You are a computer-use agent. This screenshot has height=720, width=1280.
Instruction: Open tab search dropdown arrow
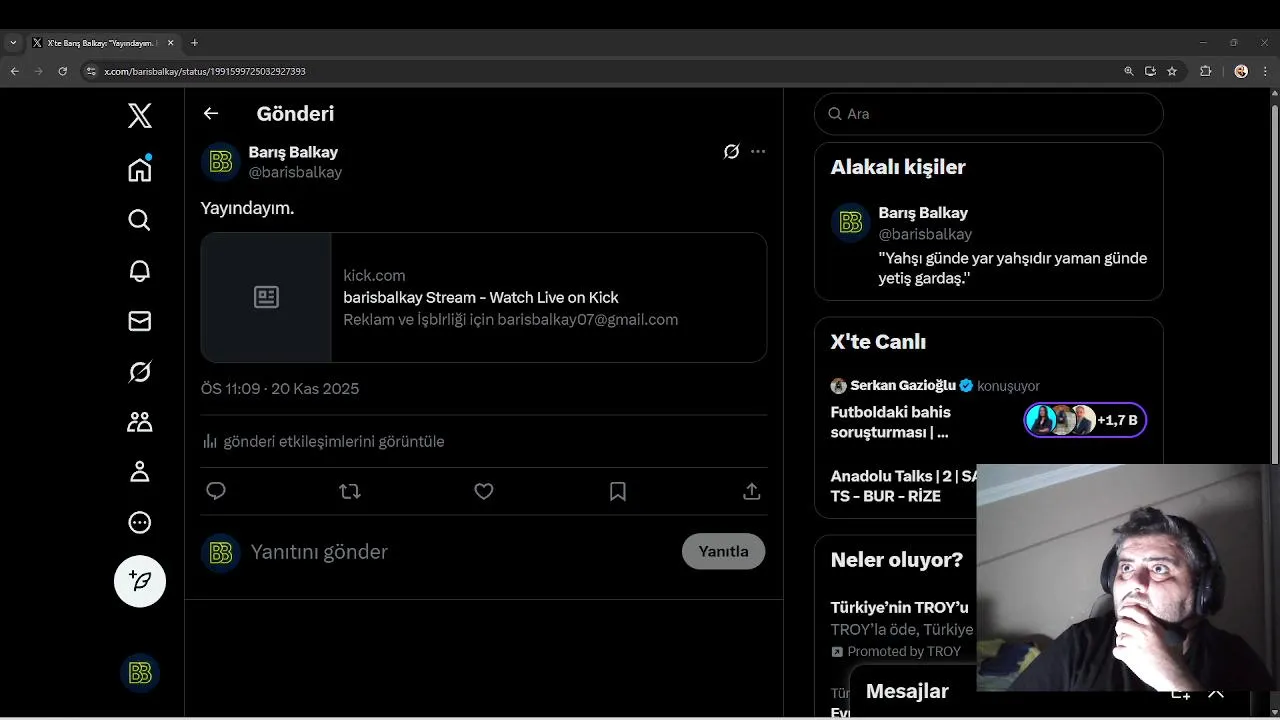pos(13,43)
